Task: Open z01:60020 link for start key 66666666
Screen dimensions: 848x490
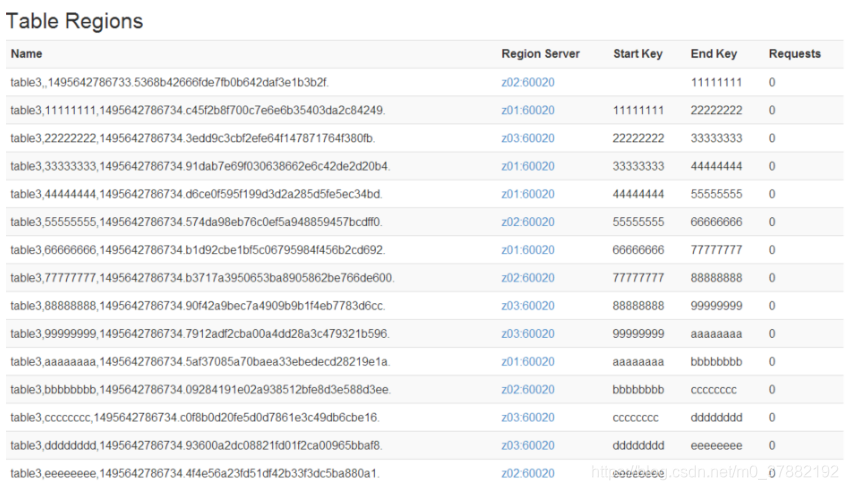Action: coord(528,250)
